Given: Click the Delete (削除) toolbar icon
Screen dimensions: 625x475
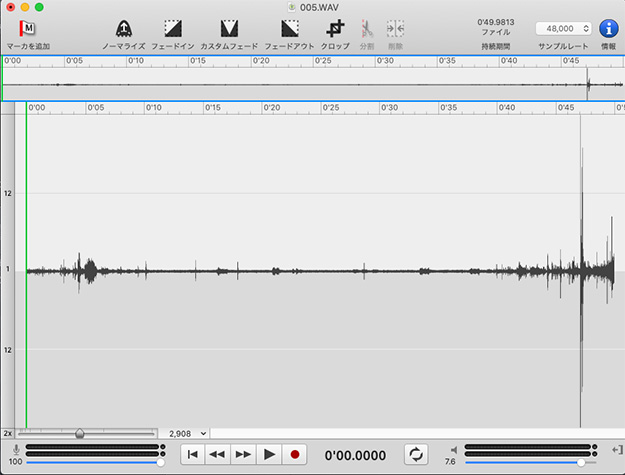Looking at the screenshot, I should coord(395,29).
